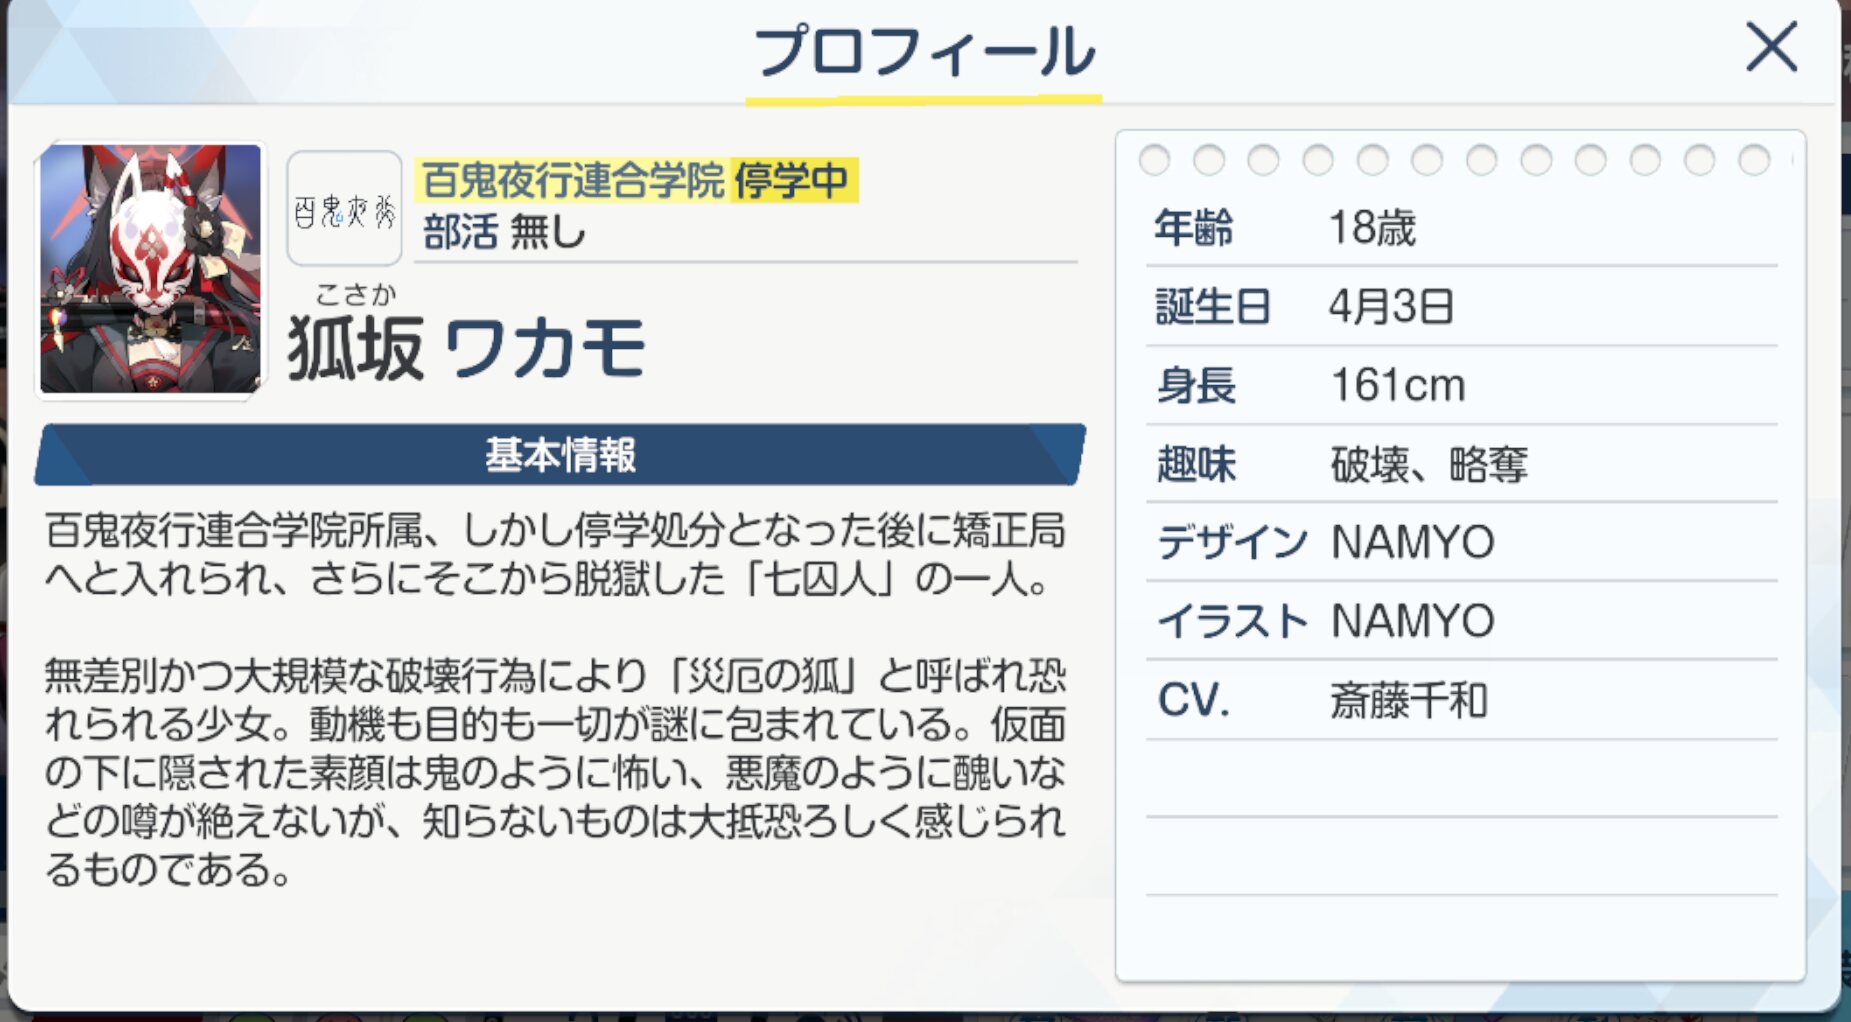
Task: Click the こさか furigana reading above name
Action: click(x=356, y=294)
